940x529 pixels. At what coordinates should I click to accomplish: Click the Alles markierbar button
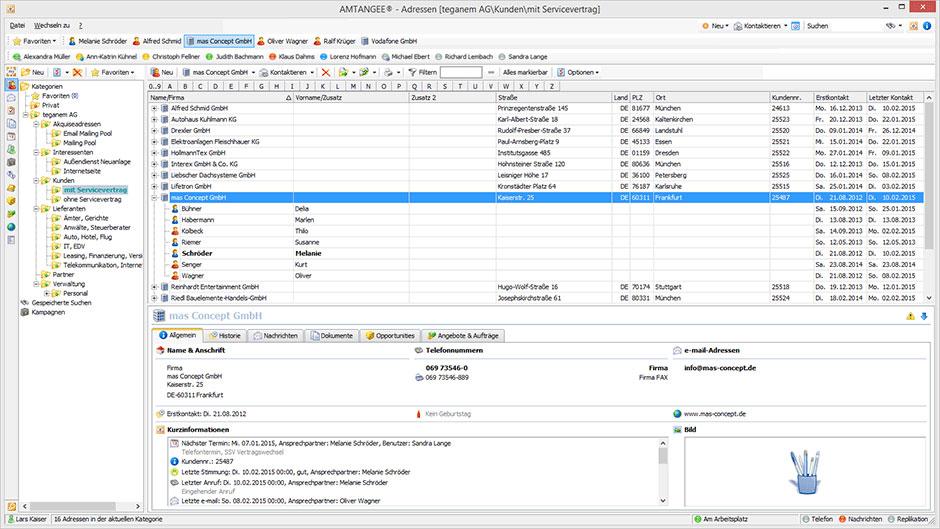pos(525,72)
